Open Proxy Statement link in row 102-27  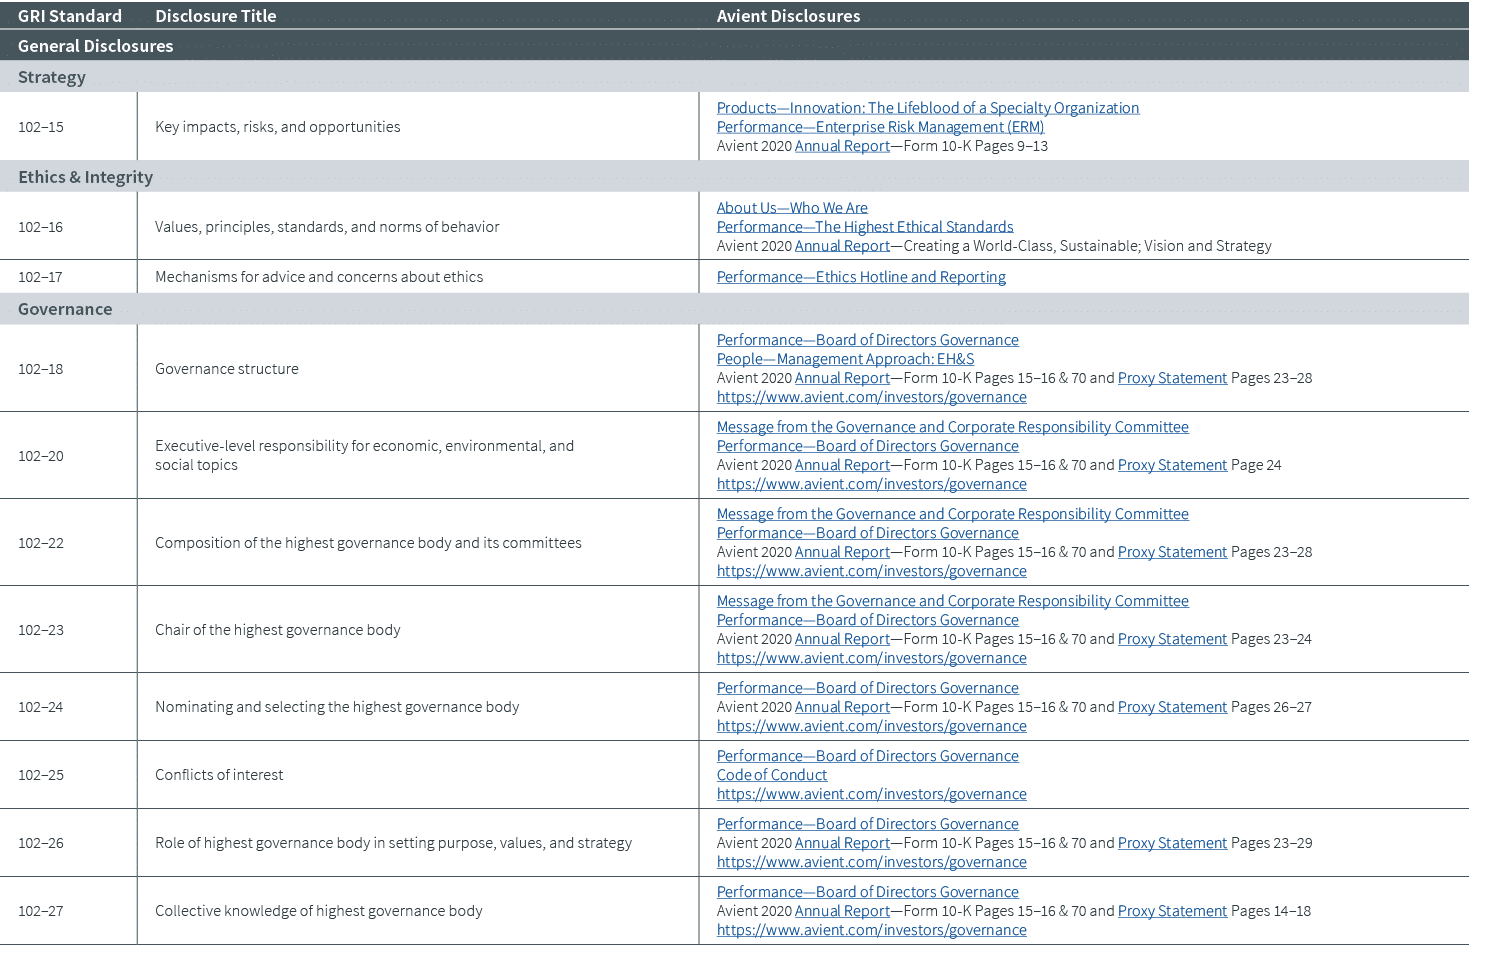tap(1172, 911)
